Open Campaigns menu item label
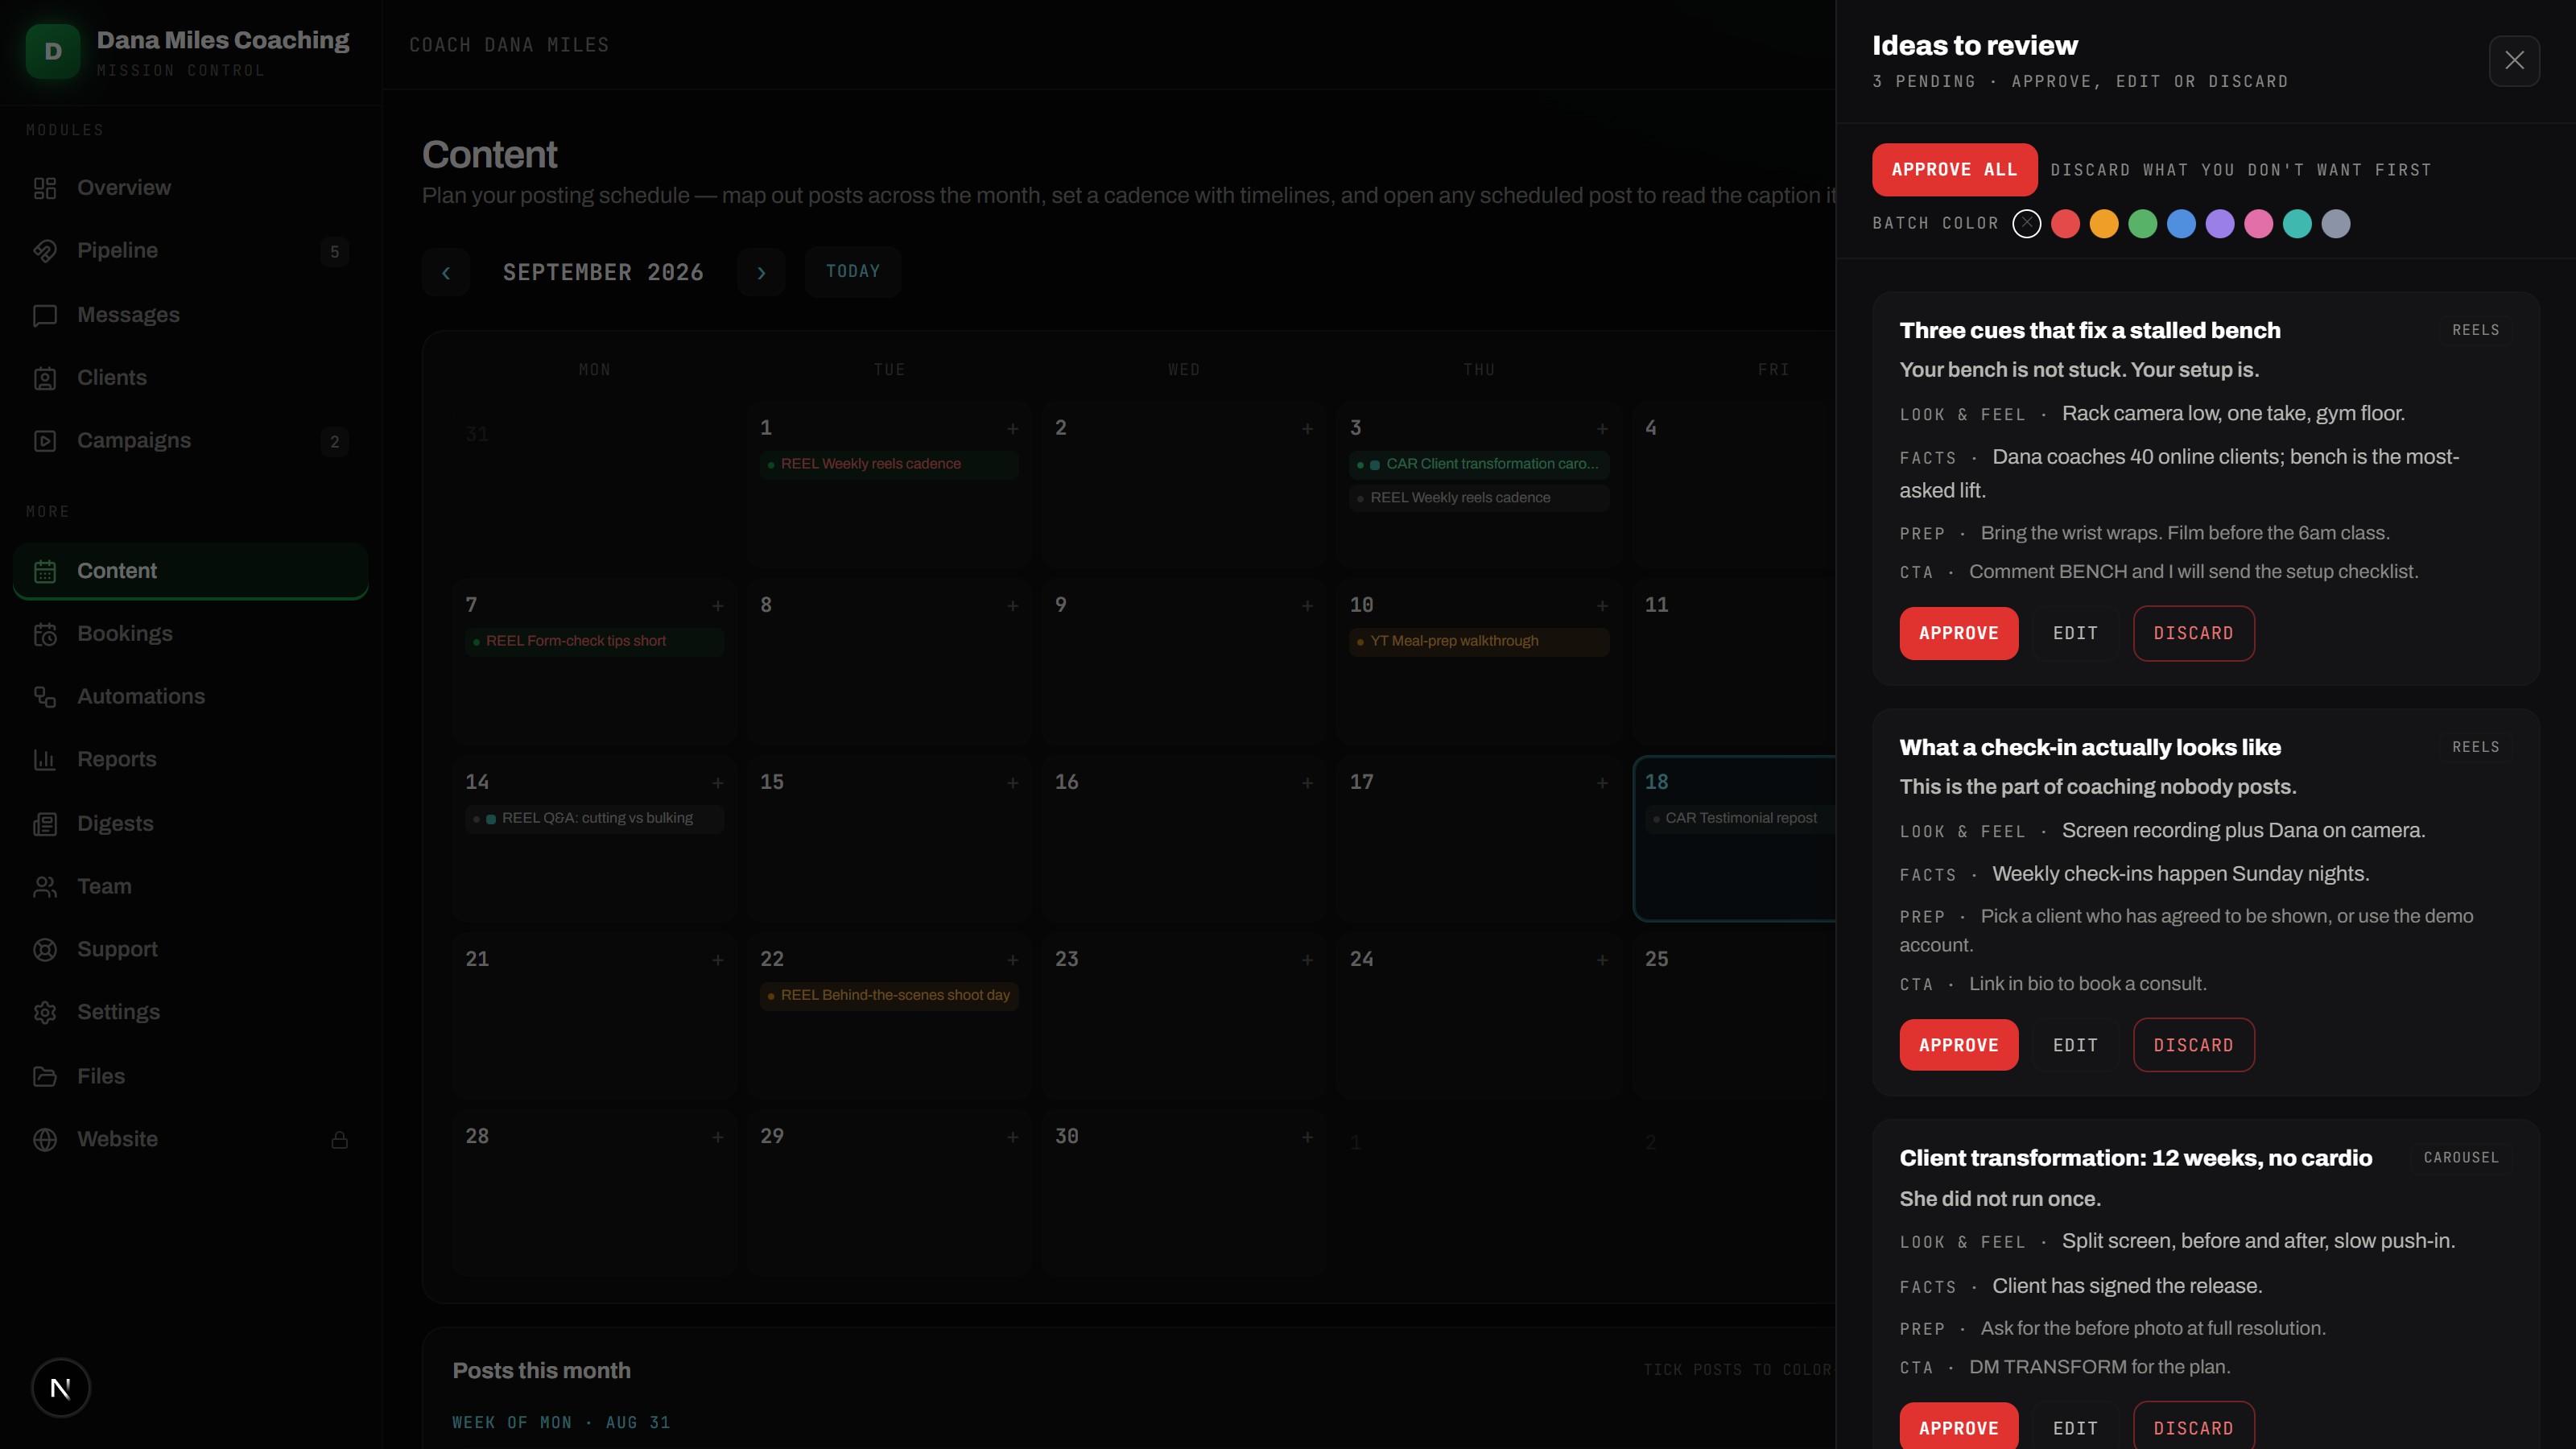This screenshot has width=2576, height=1449. coord(134,441)
